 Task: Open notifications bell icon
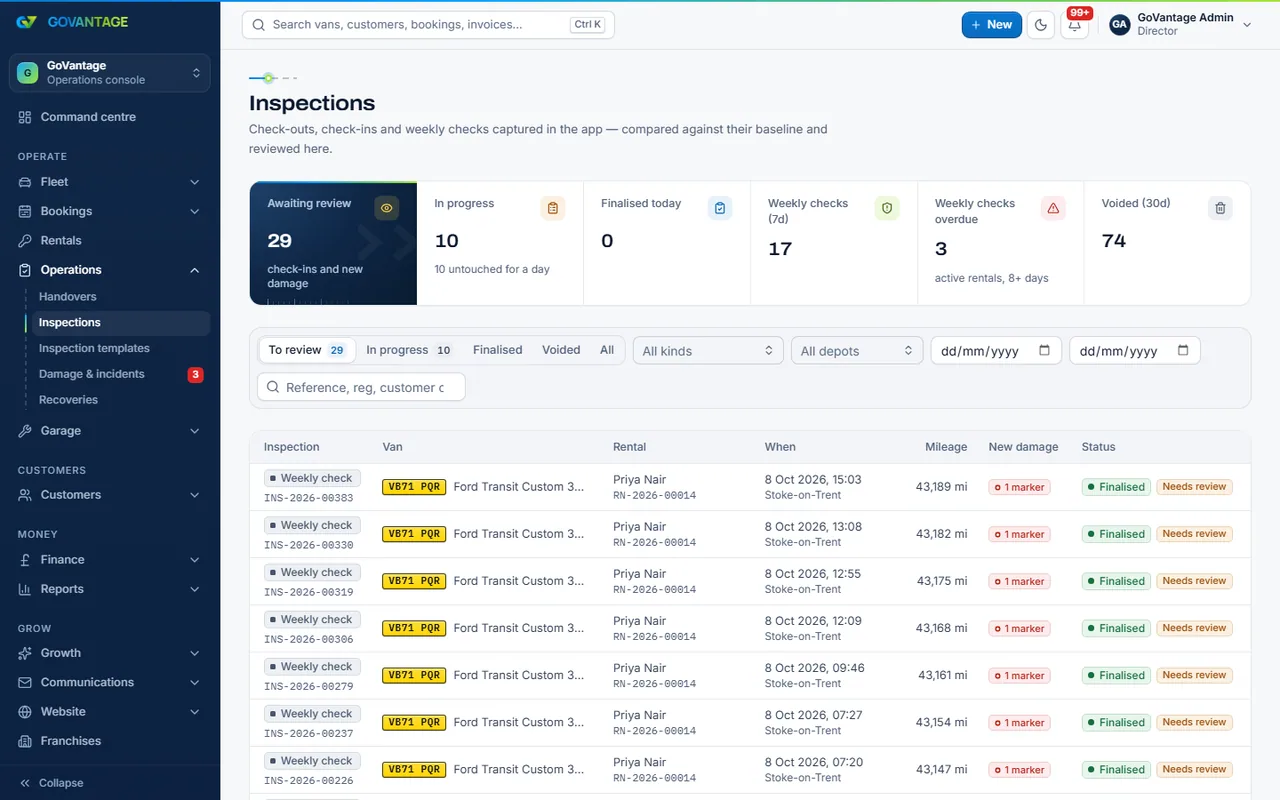1075,25
